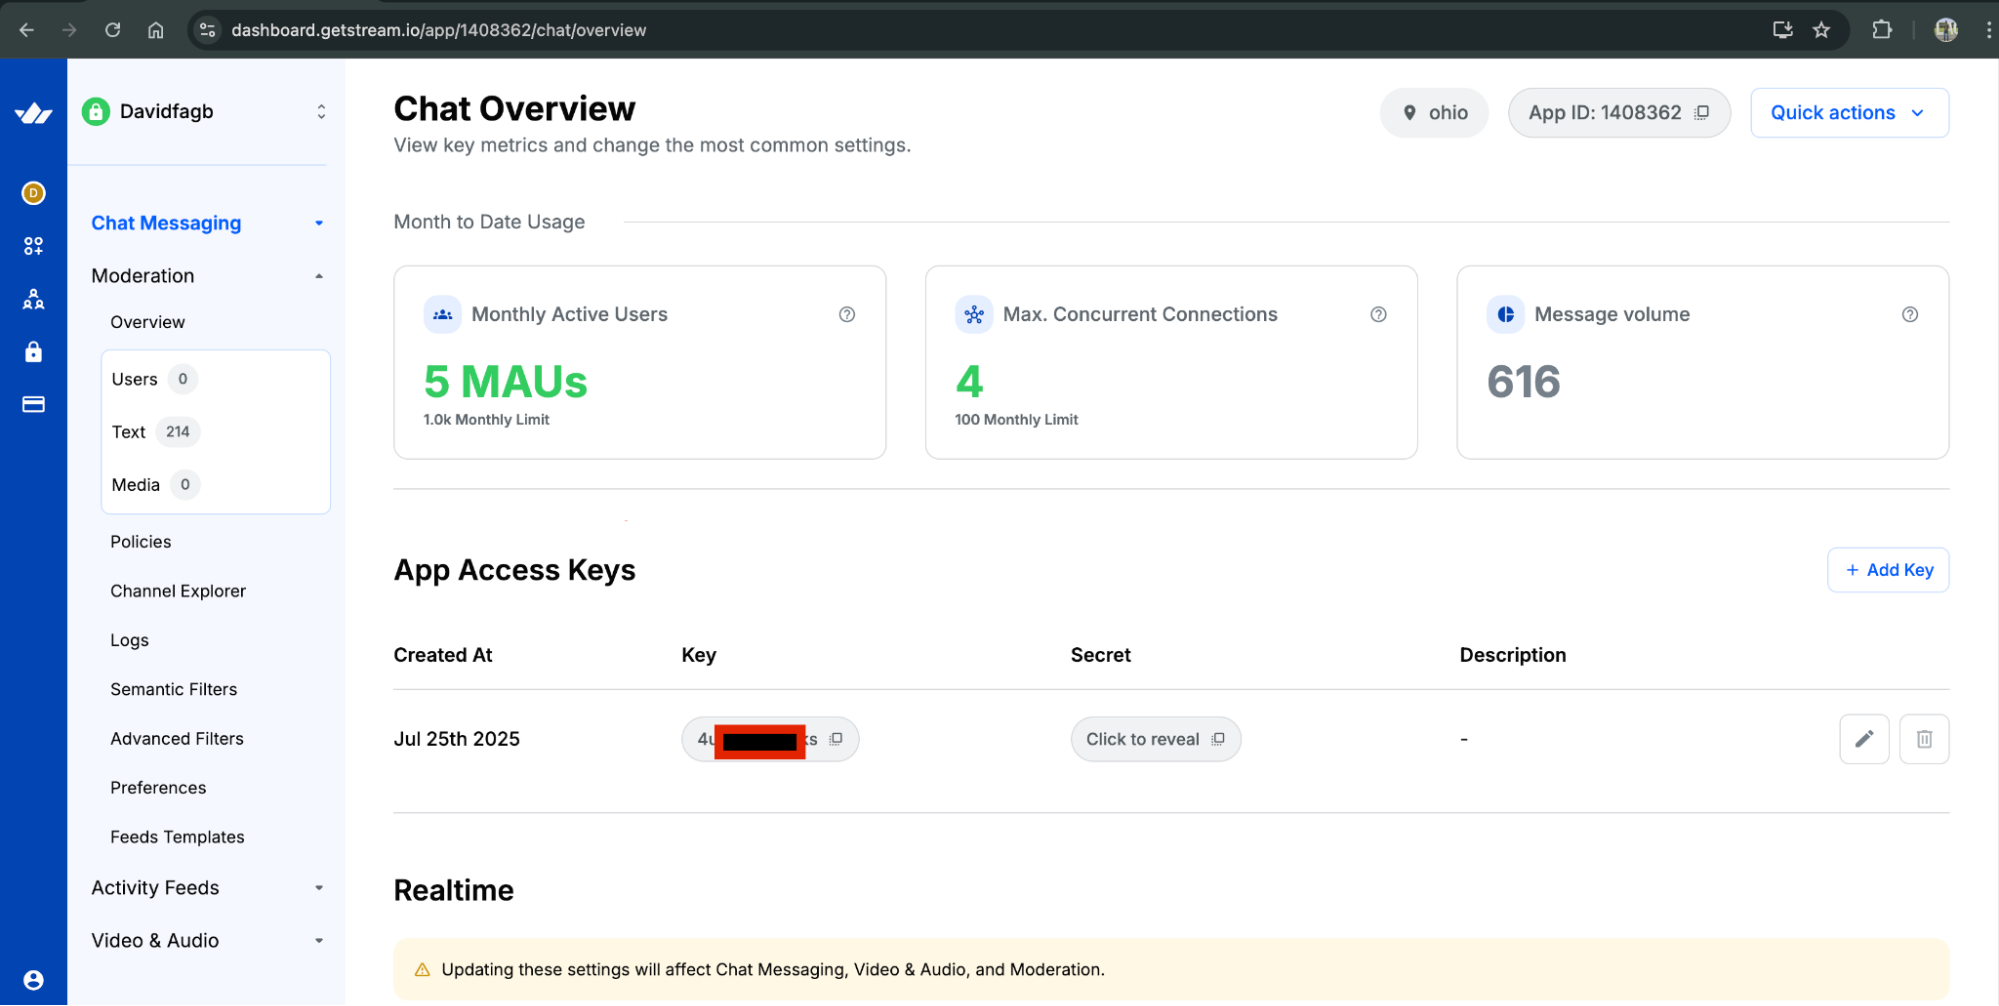Open the Davidfagb app switcher
The image size is (1999, 1006).
point(205,112)
